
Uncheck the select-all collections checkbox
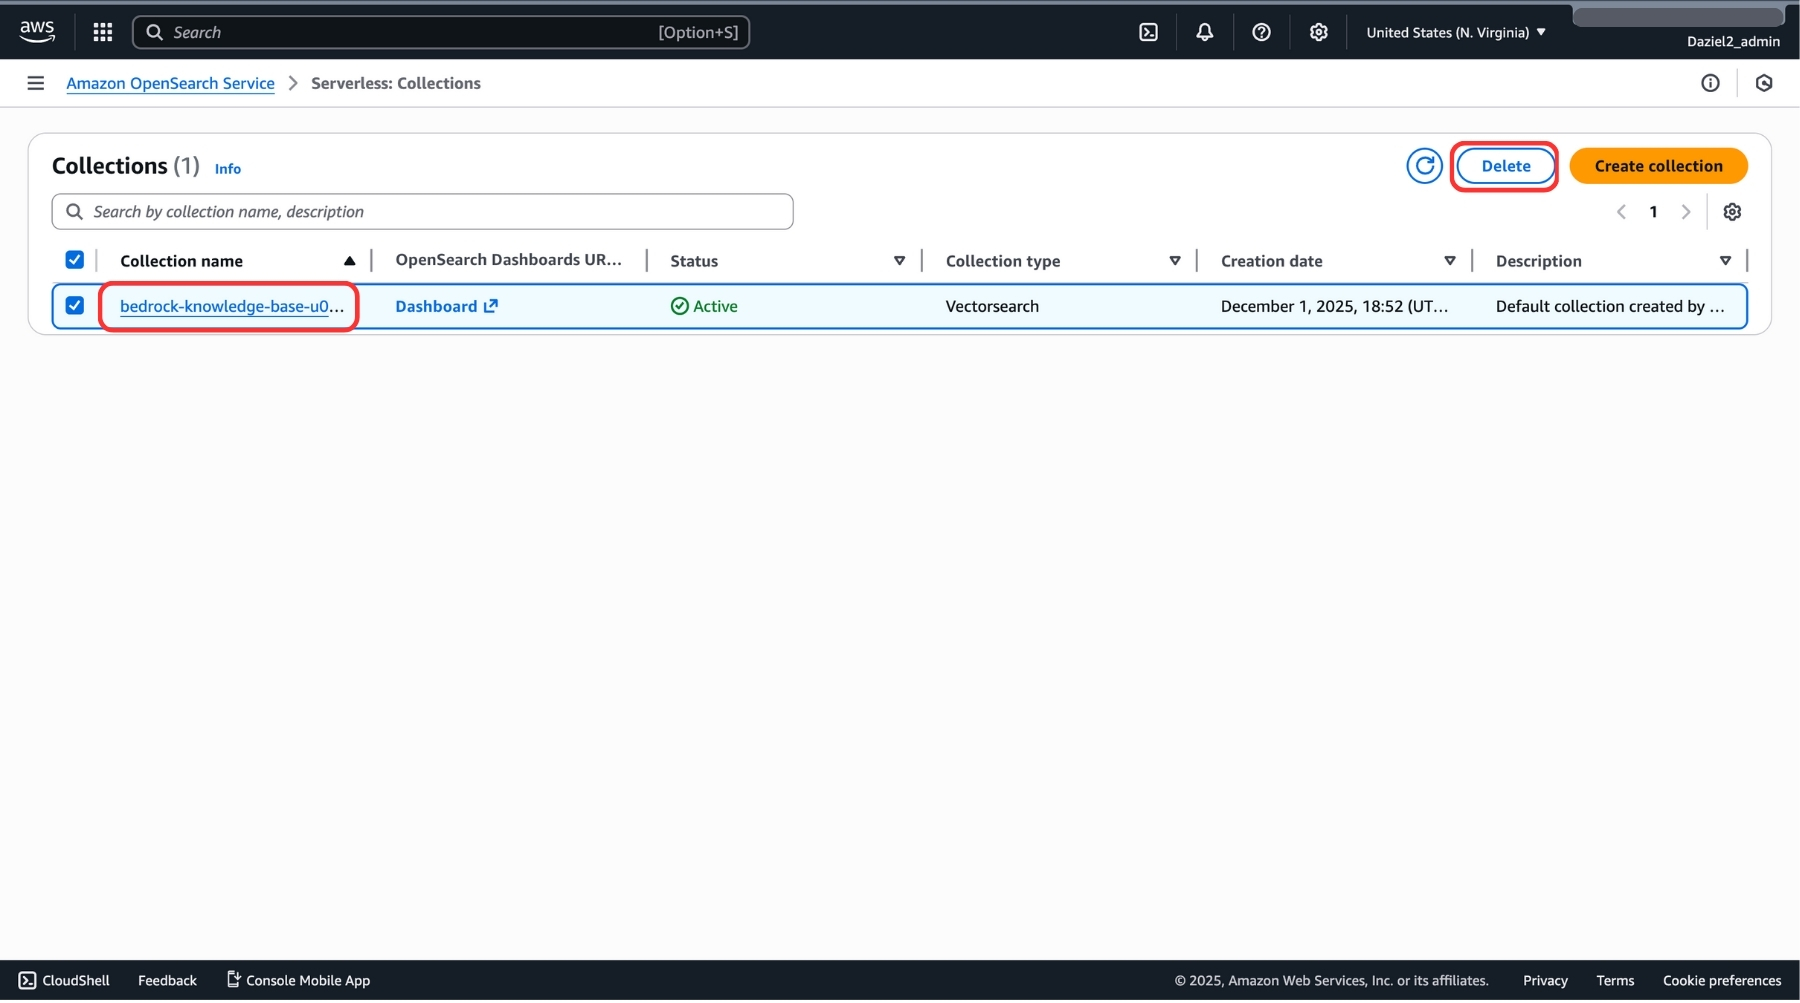pyautogui.click(x=75, y=260)
